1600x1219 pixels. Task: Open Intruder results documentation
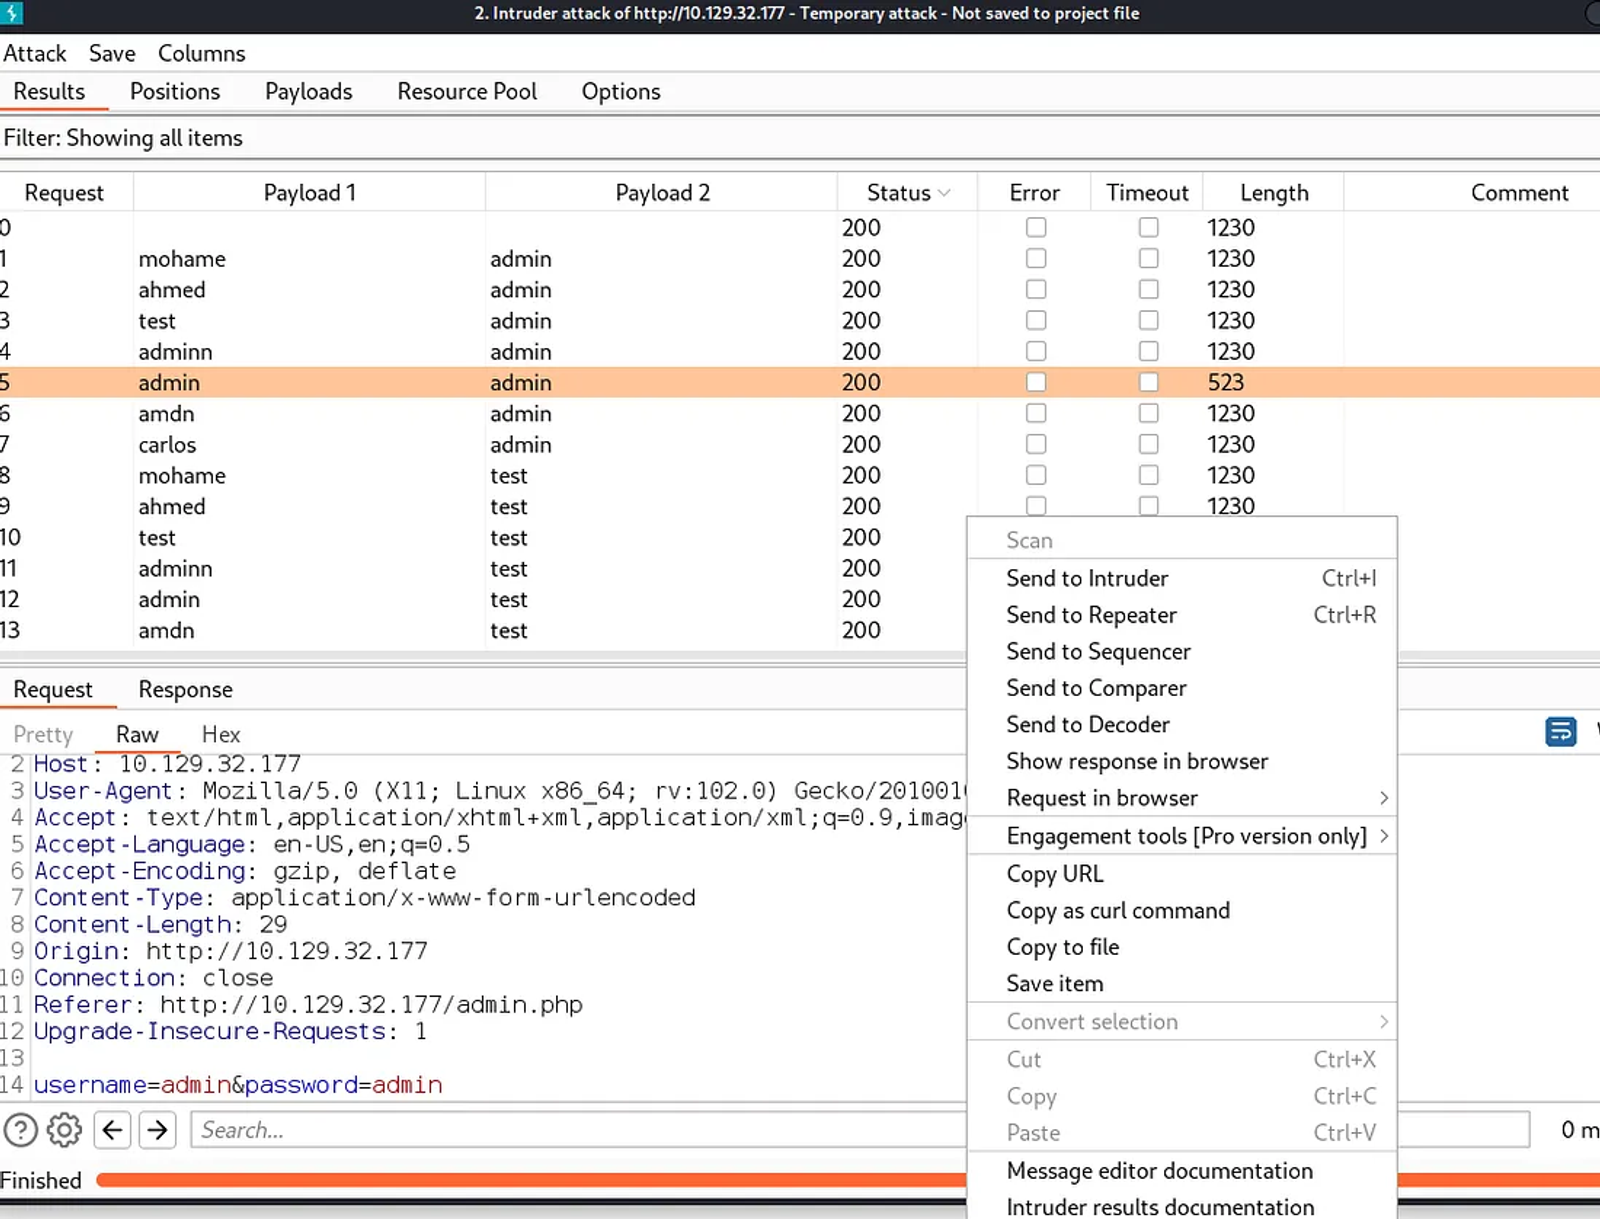[1182, 1207]
